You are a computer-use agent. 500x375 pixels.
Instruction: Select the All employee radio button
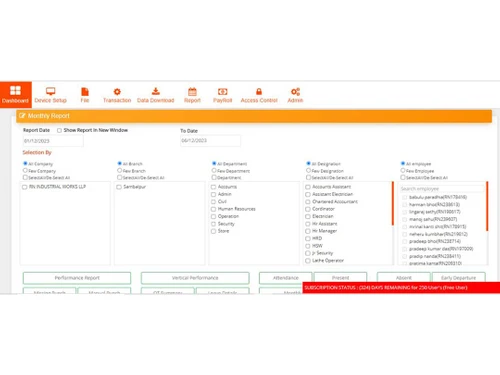(x=403, y=163)
